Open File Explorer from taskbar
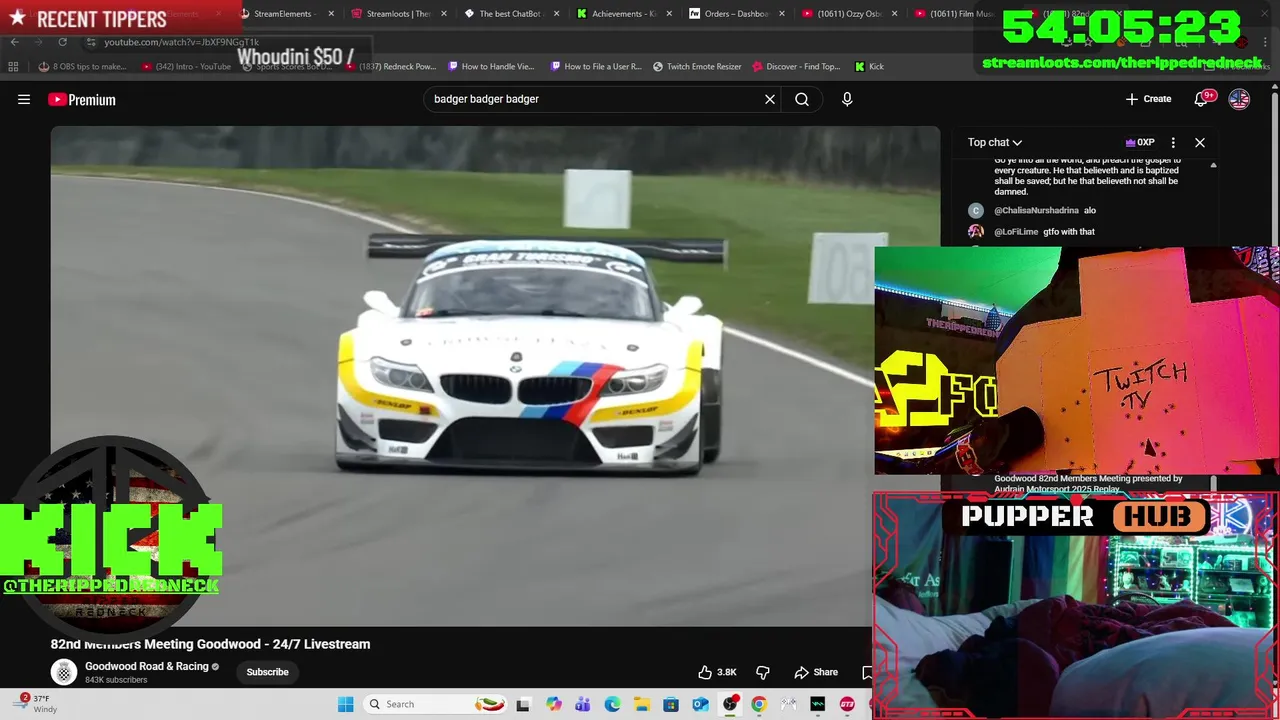1280x720 pixels. click(x=641, y=704)
